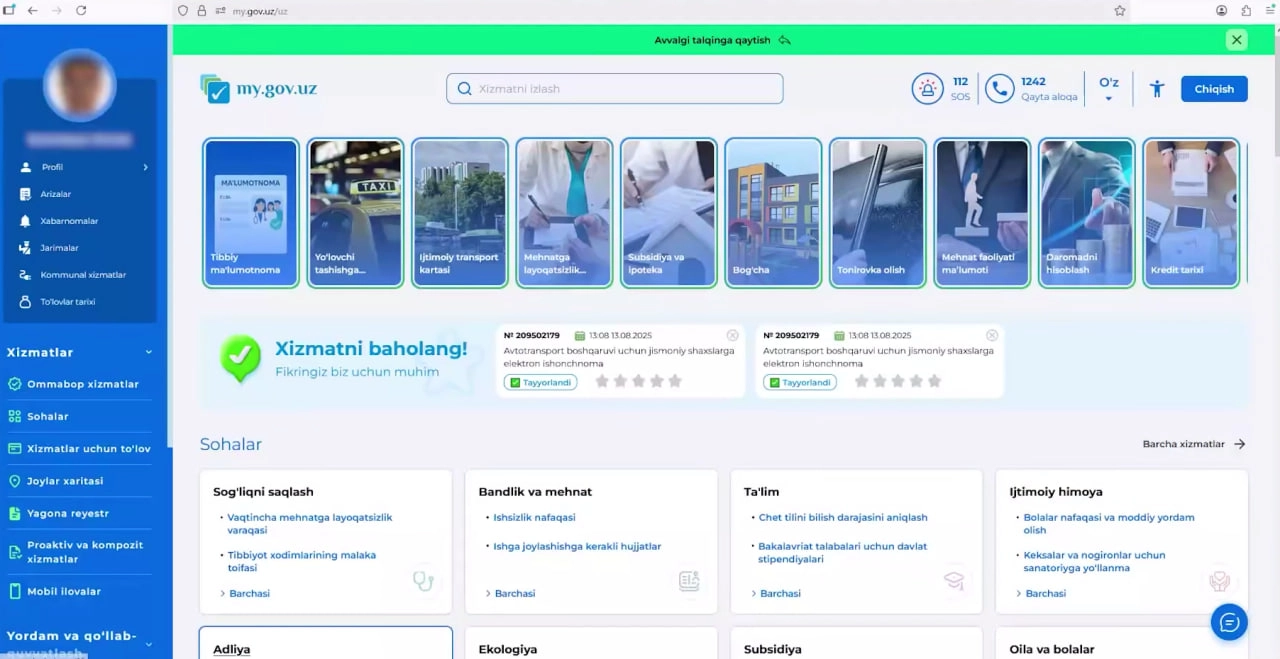Click the browser refresh icon
The height and width of the screenshot is (659, 1280).
click(81, 11)
